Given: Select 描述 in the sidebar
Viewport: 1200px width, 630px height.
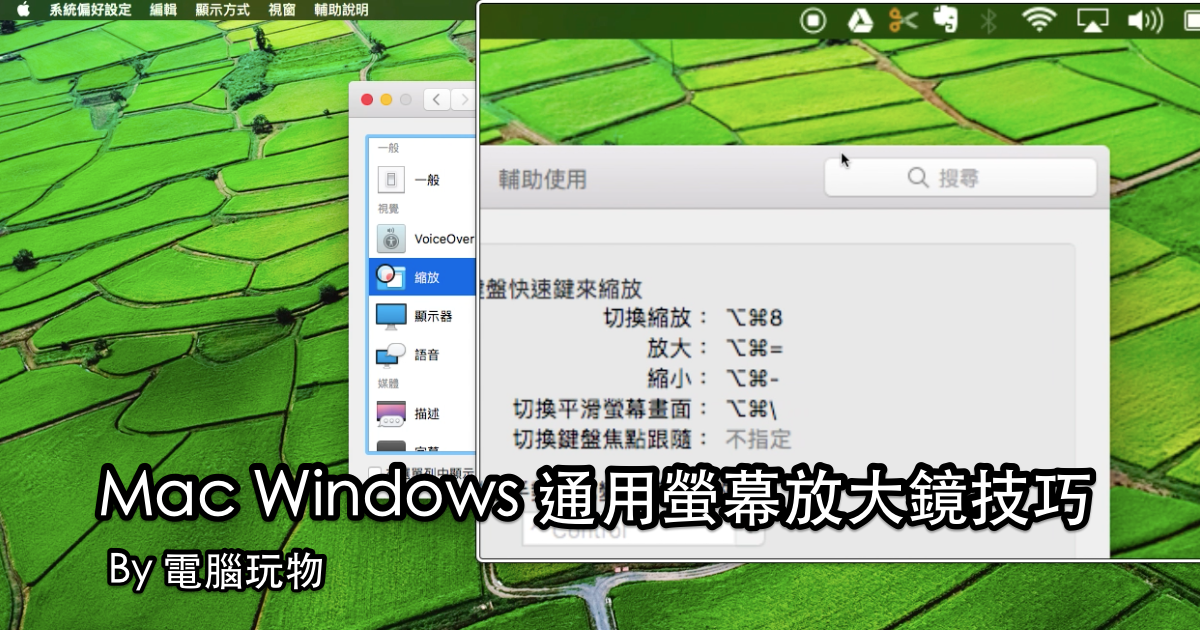Looking at the screenshot, I should coord(422,413).
